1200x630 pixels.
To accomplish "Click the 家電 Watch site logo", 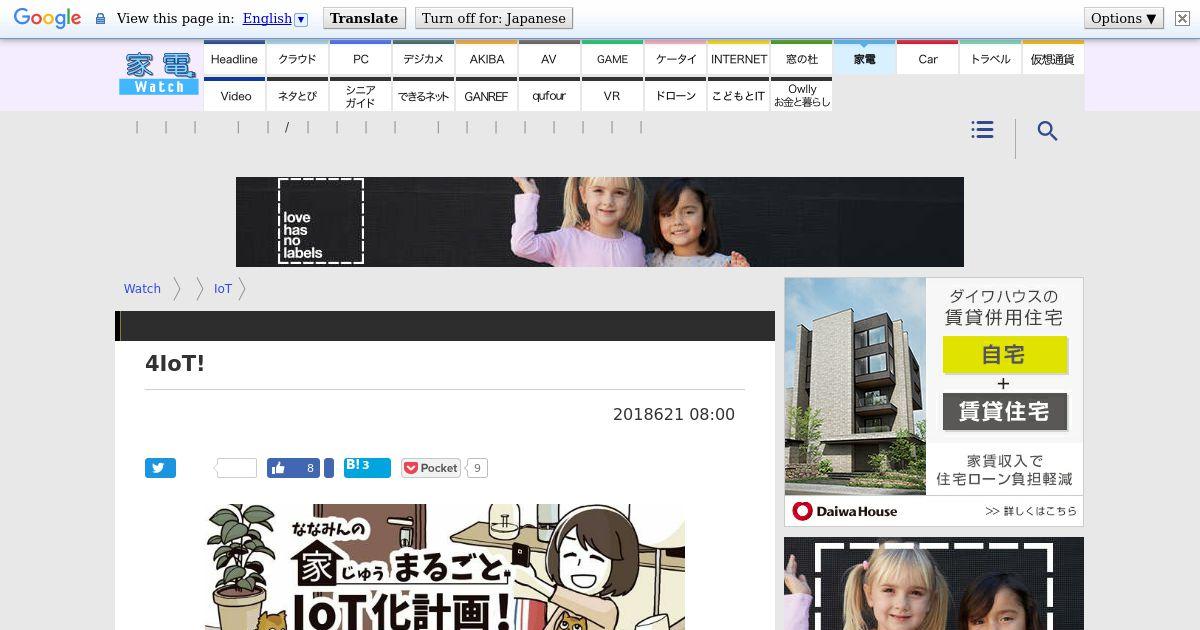I will click(159, 74).
